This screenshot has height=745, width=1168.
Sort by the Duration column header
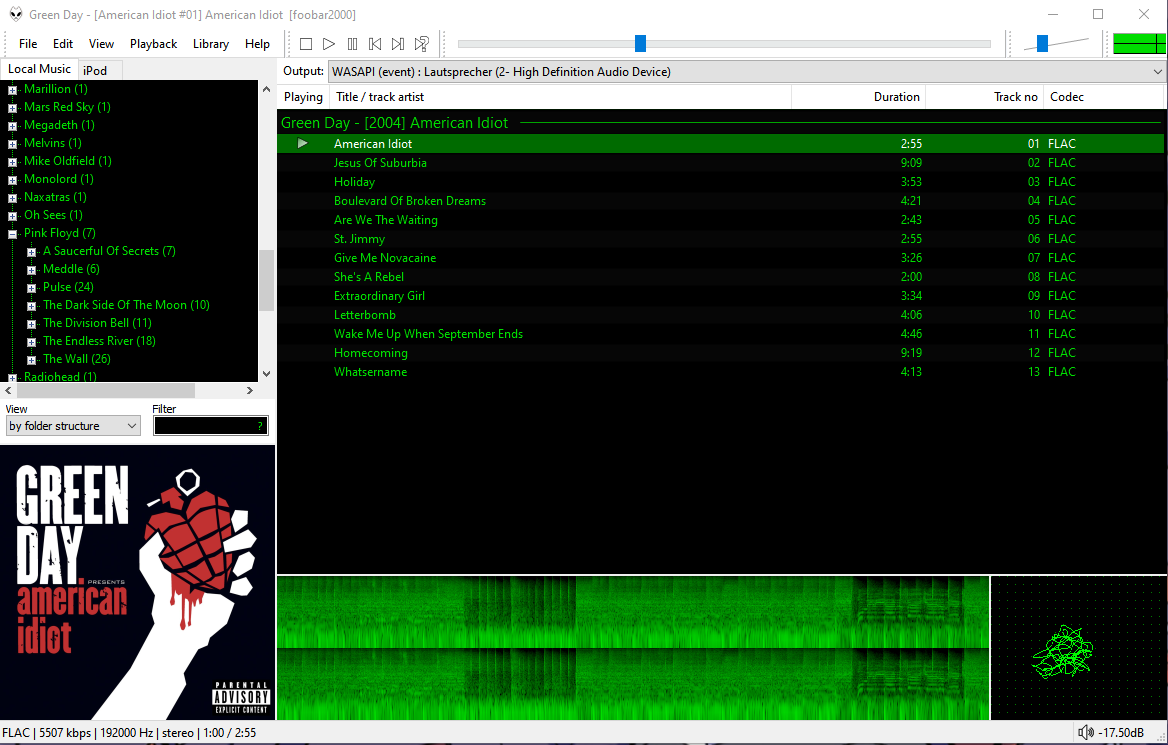[858, 97]
